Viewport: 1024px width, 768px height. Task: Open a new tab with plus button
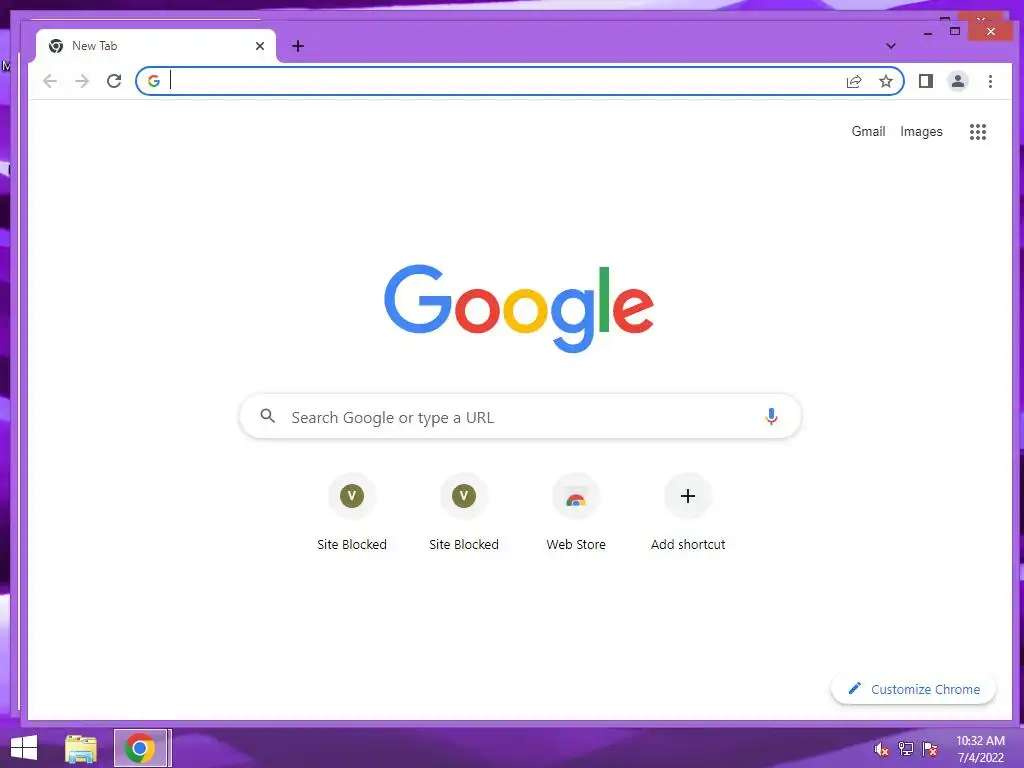point(298,46)
